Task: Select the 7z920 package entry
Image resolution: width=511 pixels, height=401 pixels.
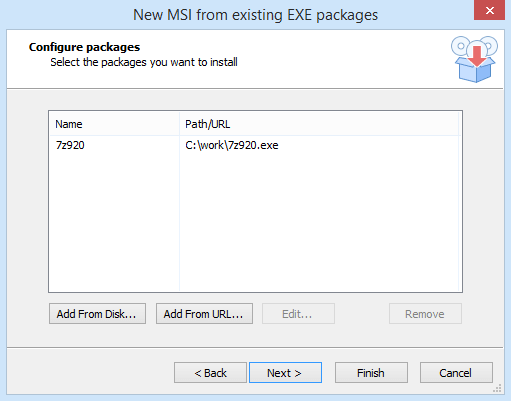Action: pos(70,145)
